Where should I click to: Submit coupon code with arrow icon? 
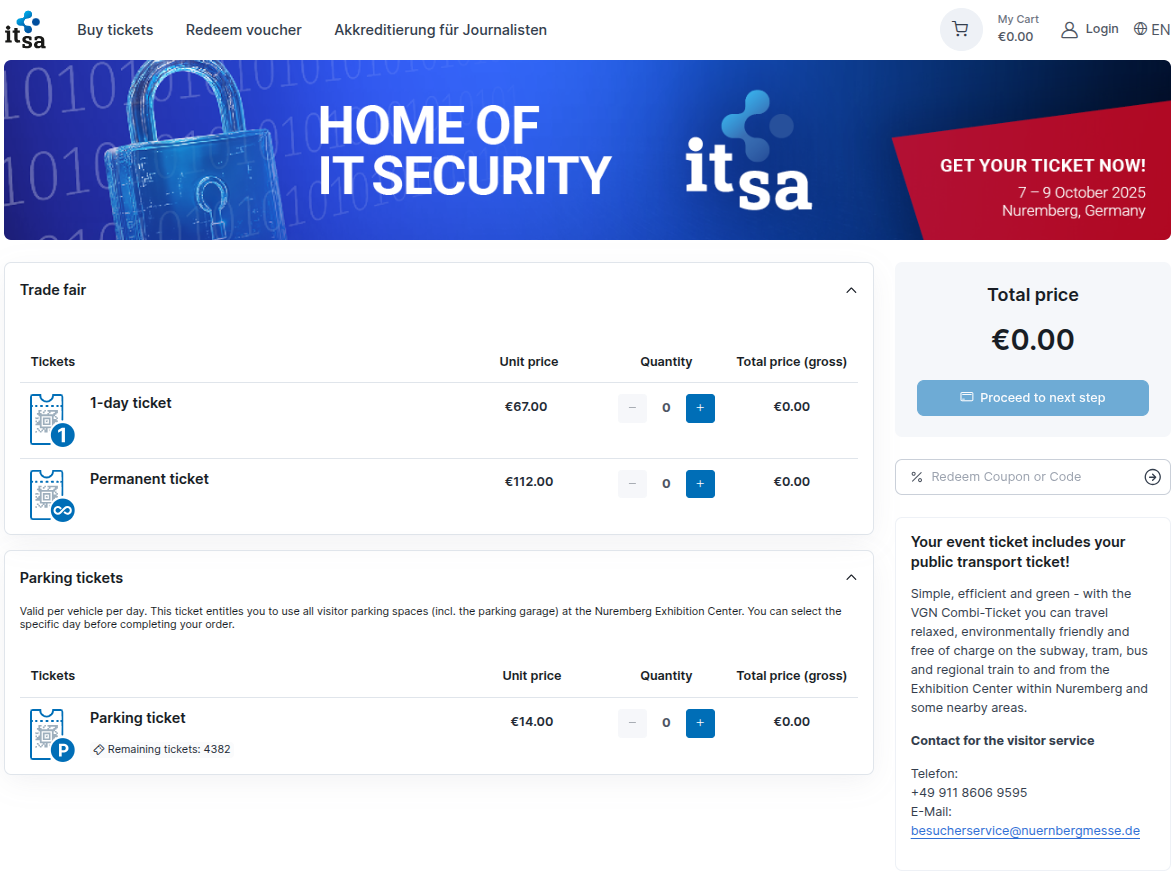1152,477
